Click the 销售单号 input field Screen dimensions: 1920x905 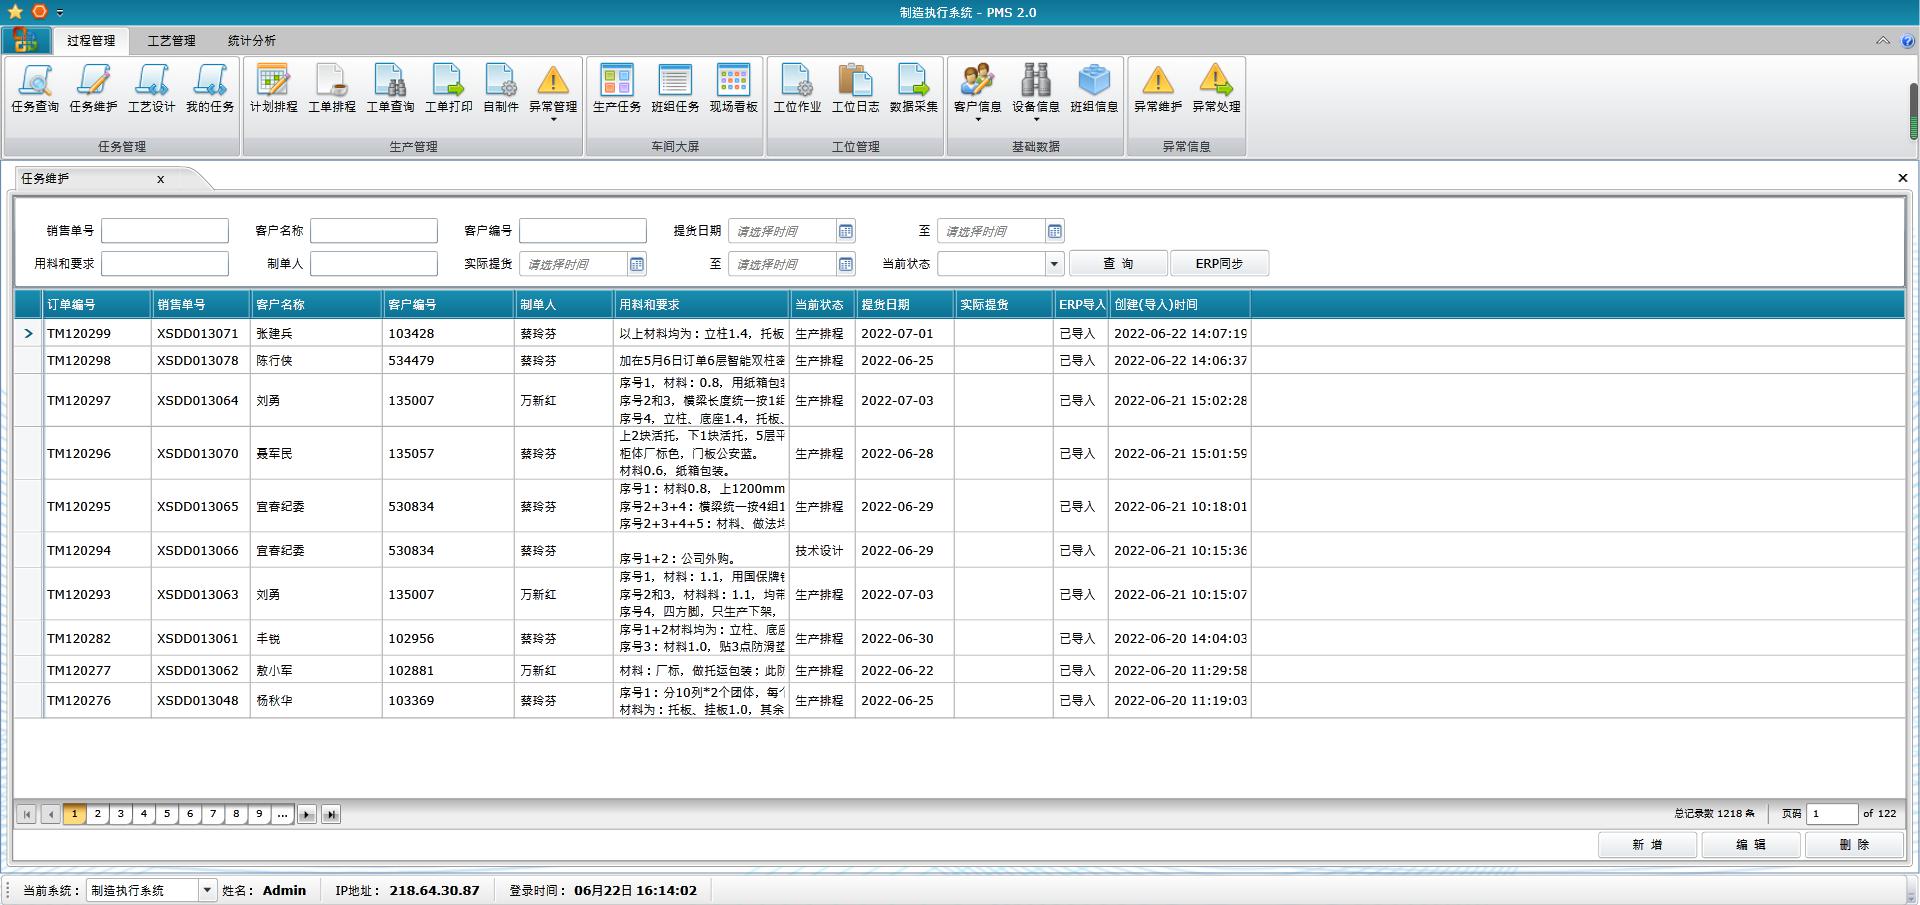pos(165,231)
